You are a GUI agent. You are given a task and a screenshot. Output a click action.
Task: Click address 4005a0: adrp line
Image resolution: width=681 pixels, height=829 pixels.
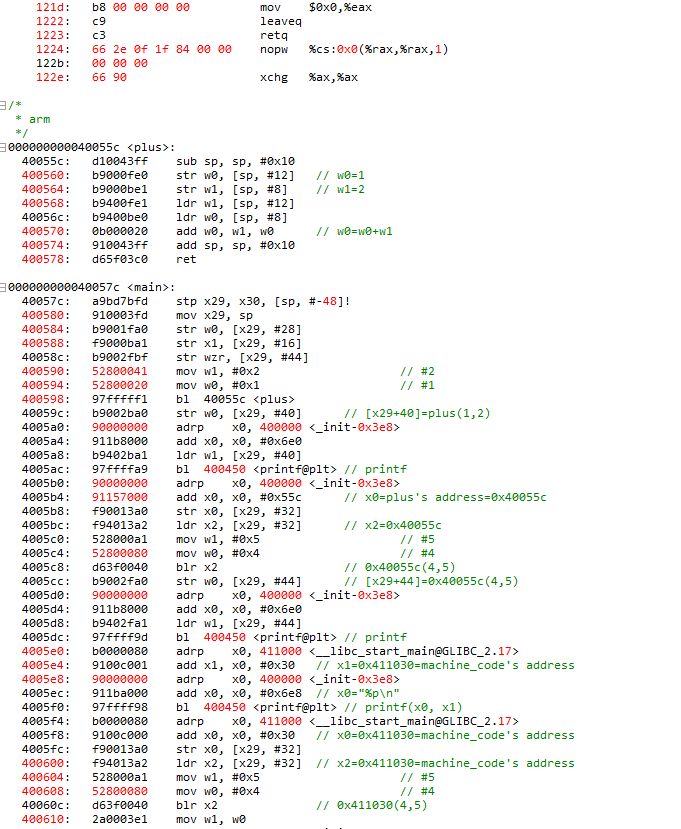click(45, 427)
